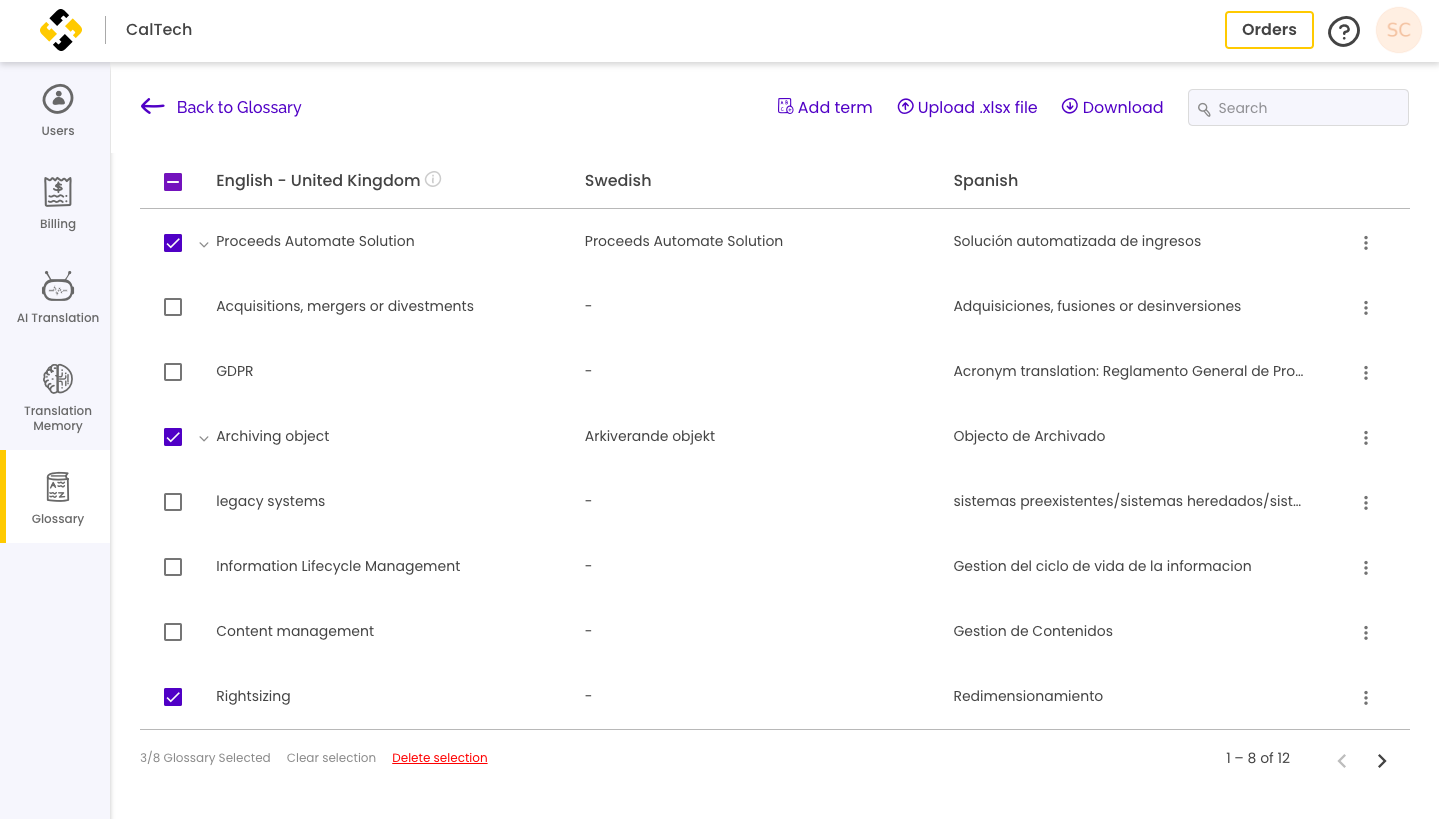Check the GDPR row checkbox
1439x819 pixels.
pyautogui.click(x=173, y=372)
